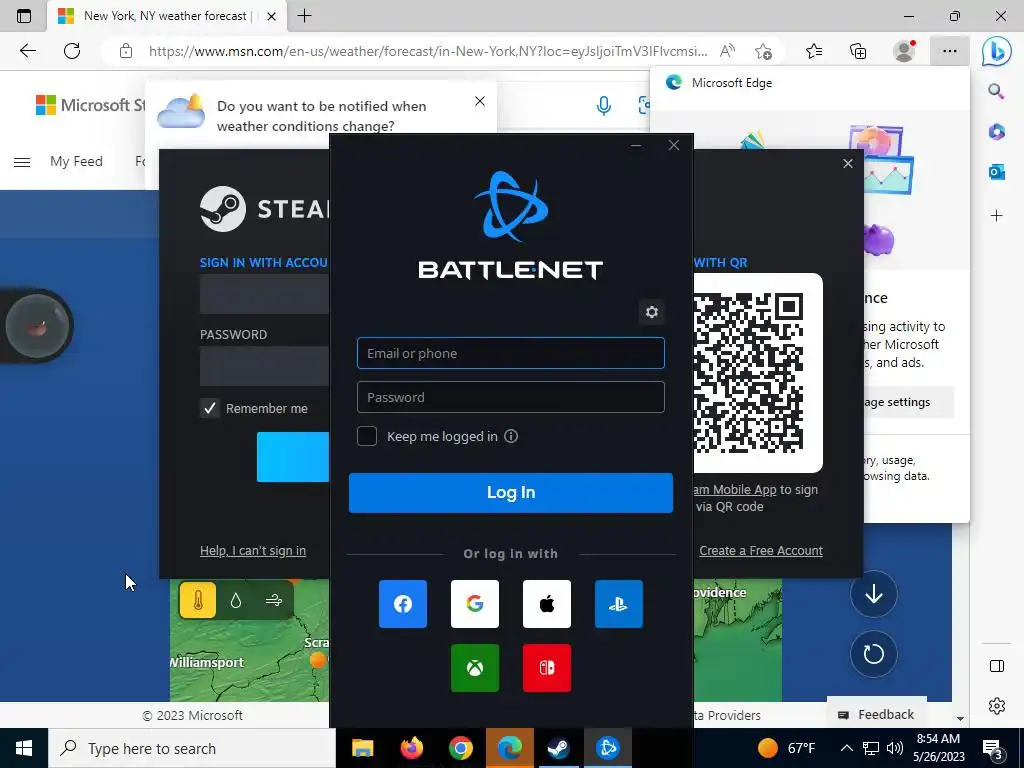Refresh the Edge page
This screenshot has height=768, width=1024.
[x=72, y=51]
